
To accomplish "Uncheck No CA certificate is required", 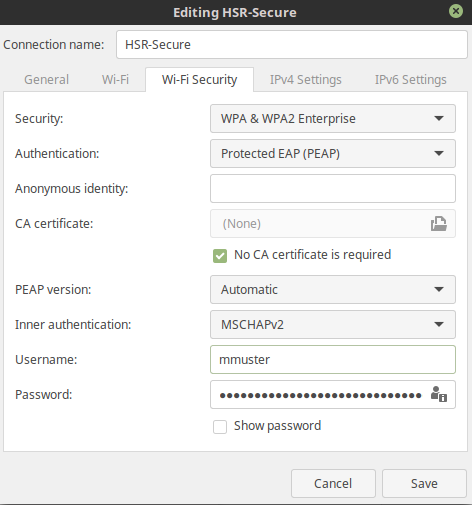I will [x=220, y=256].
